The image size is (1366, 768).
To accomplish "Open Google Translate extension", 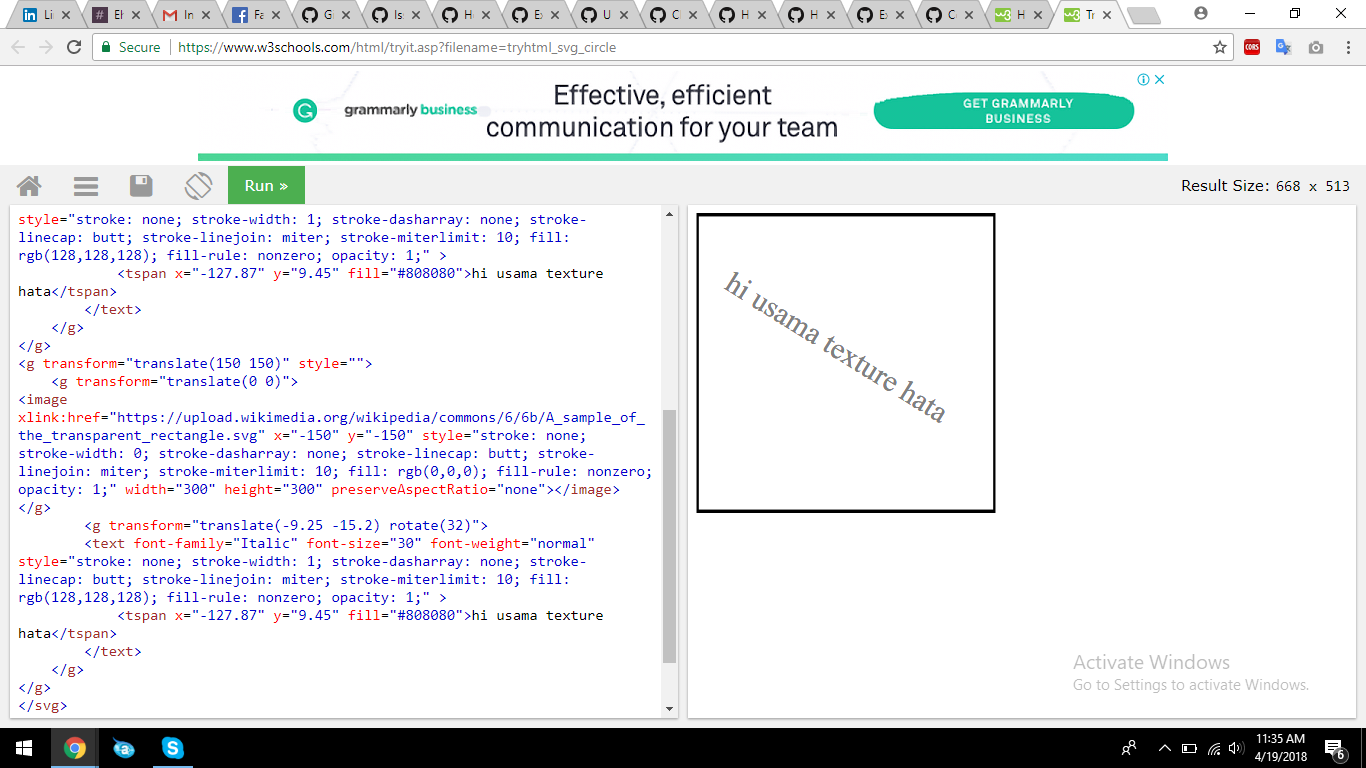I will 1283,47.
